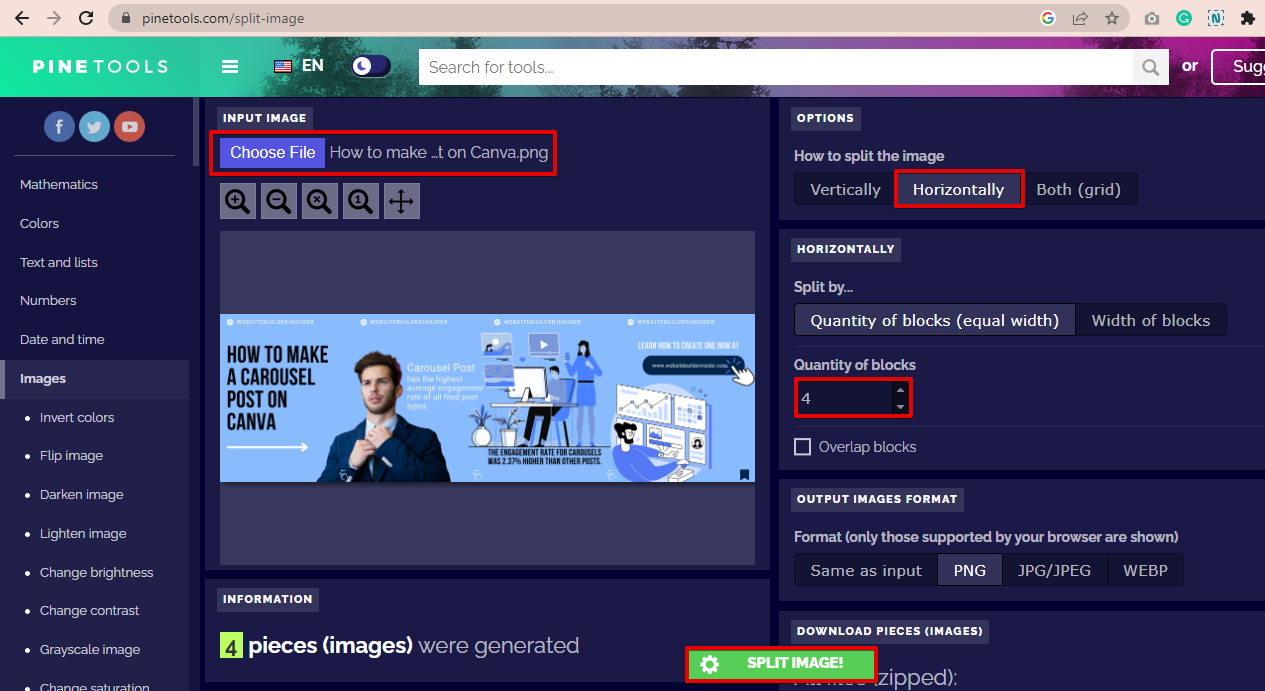Open PineTools YouTube channel
Screen dimensions: 1265x691
click(x=129, y=126)
